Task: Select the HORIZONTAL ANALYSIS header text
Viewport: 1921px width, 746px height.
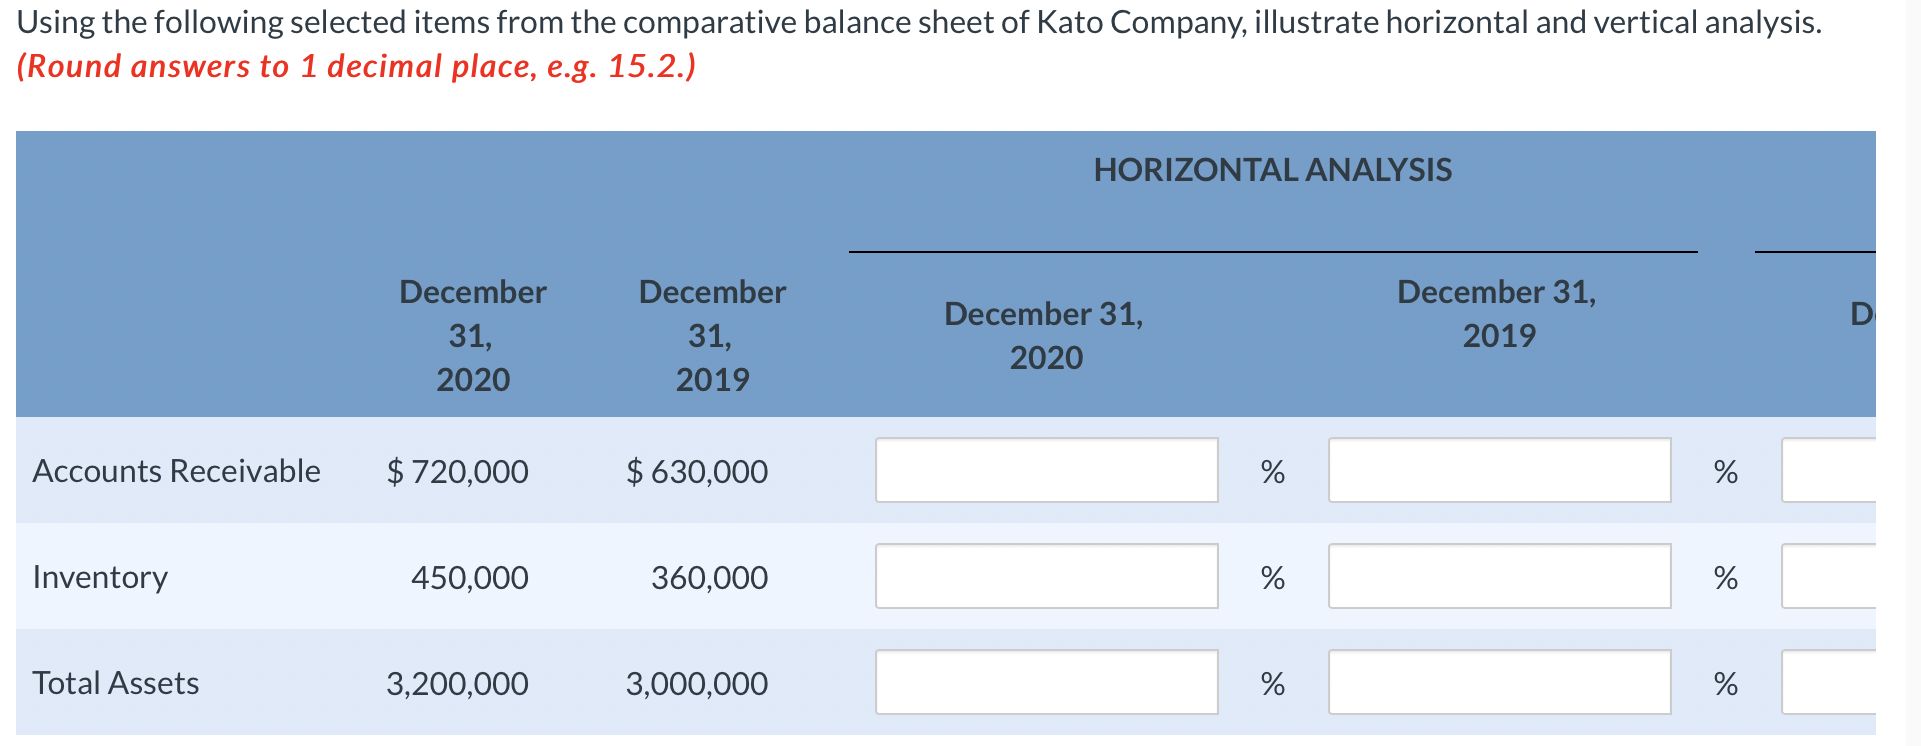Action: pos(1273,169)
